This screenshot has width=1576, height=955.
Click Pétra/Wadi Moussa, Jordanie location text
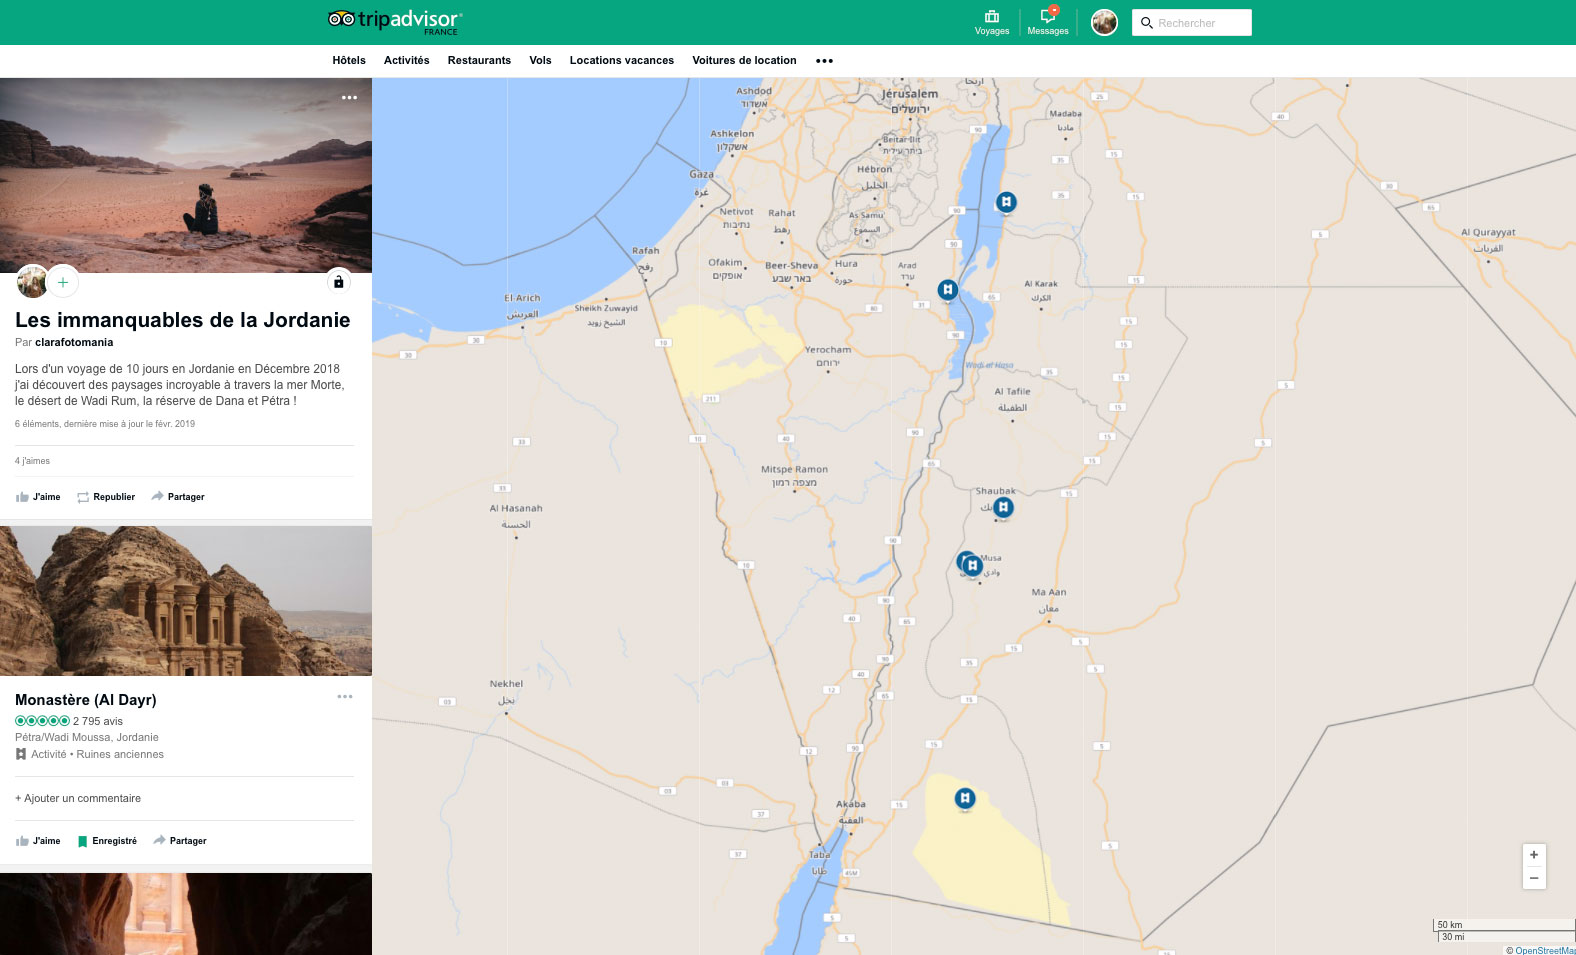click(87, 737)
